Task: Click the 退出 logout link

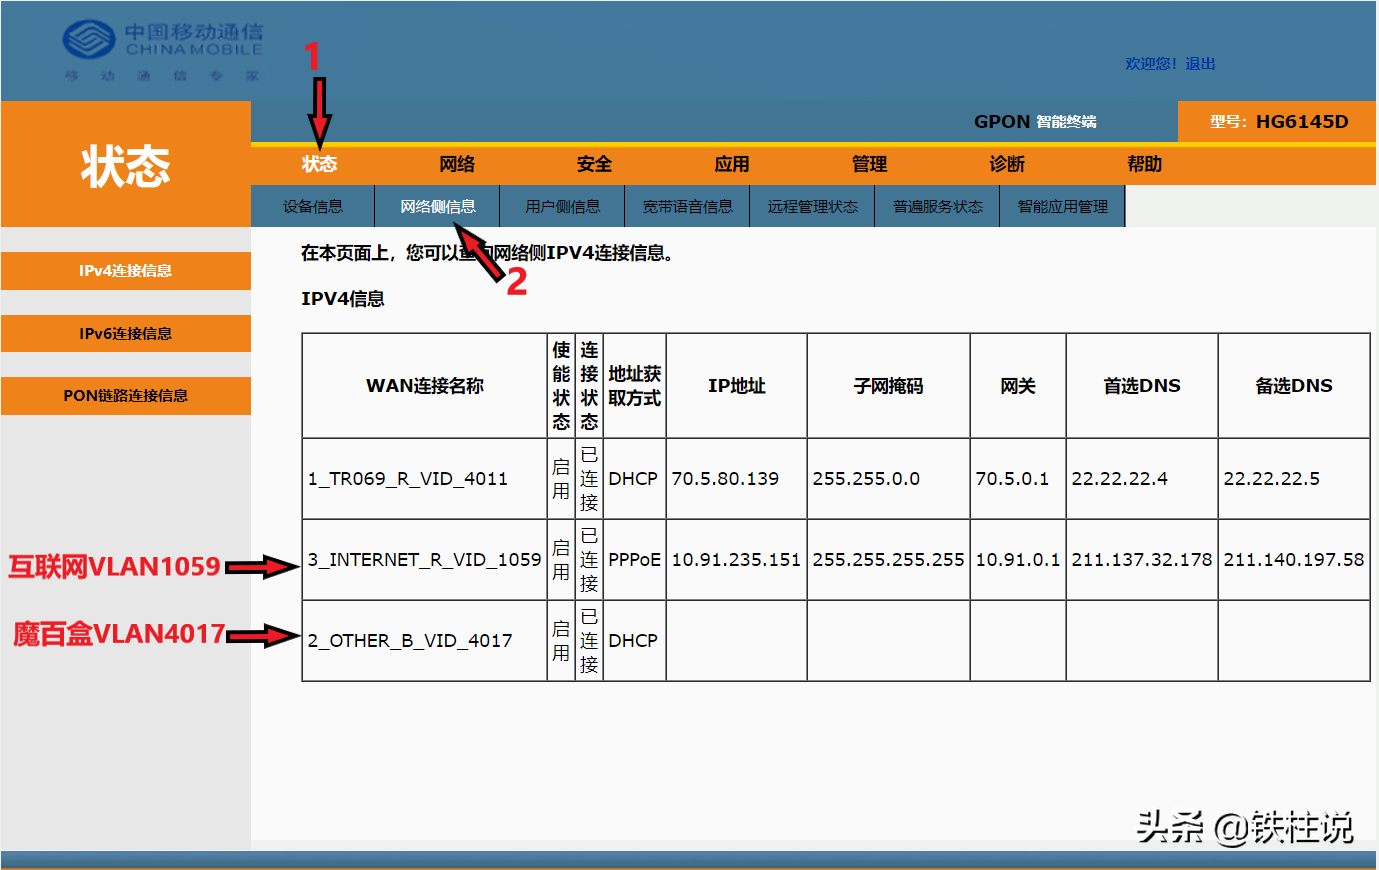Action: tap(1198, 63)
